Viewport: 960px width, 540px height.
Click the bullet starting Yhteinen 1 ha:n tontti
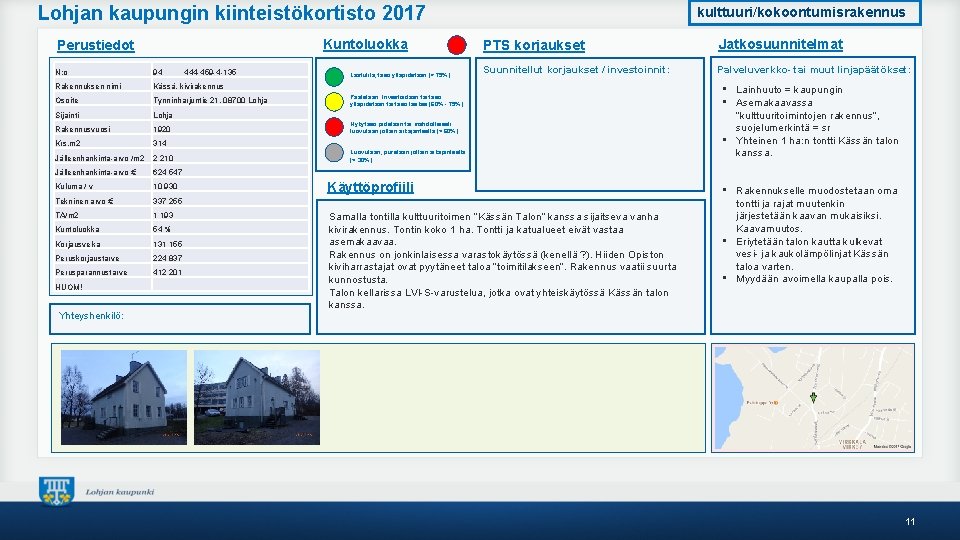click(x=817, y=146)
